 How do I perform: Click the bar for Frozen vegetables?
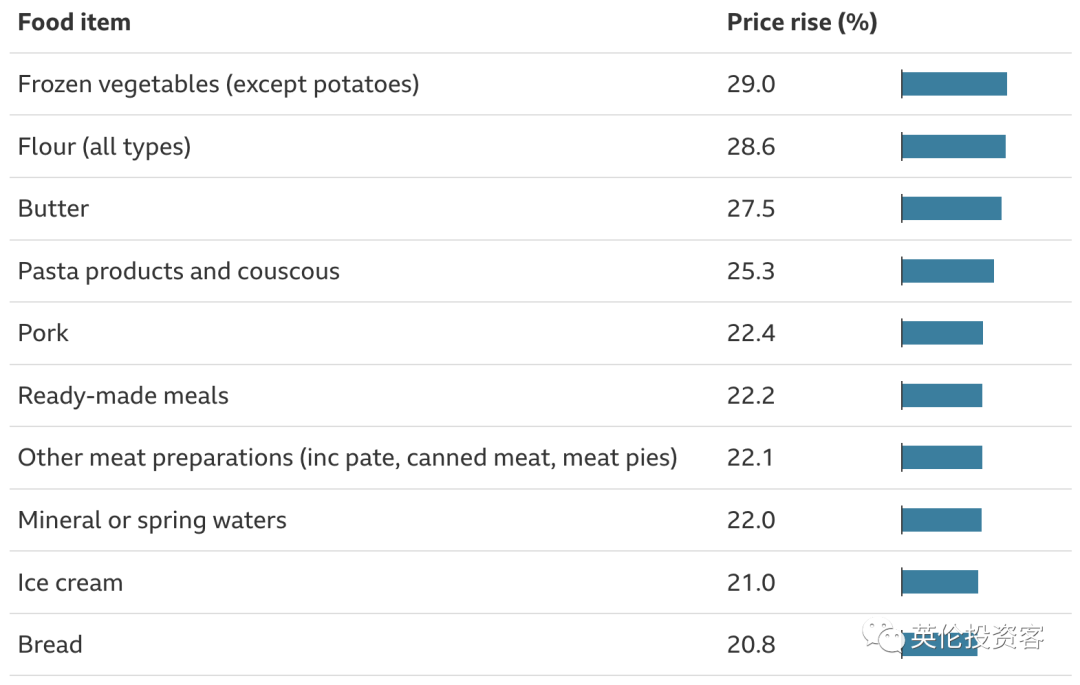tap(954, 84)
